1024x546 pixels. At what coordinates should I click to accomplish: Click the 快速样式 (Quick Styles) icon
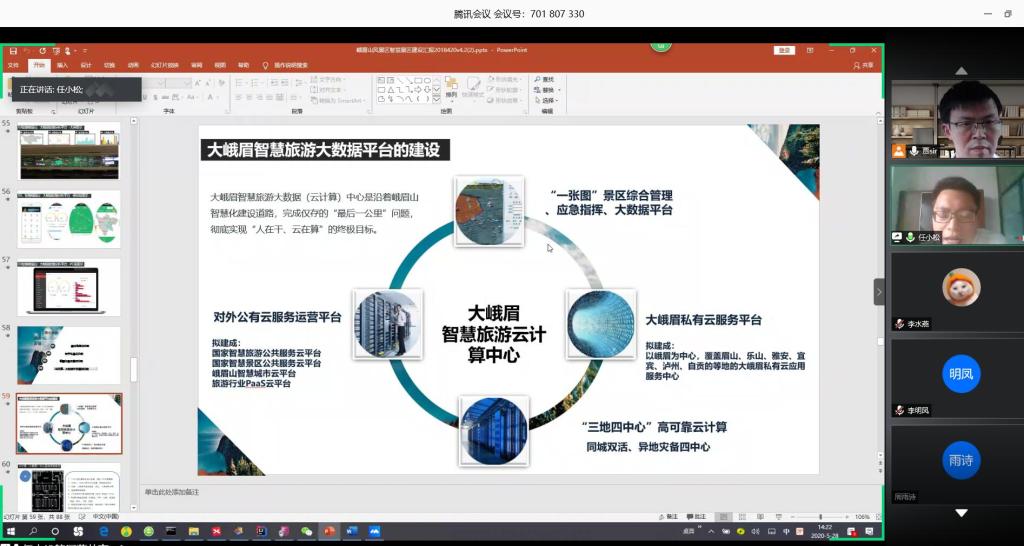point(473,88)
